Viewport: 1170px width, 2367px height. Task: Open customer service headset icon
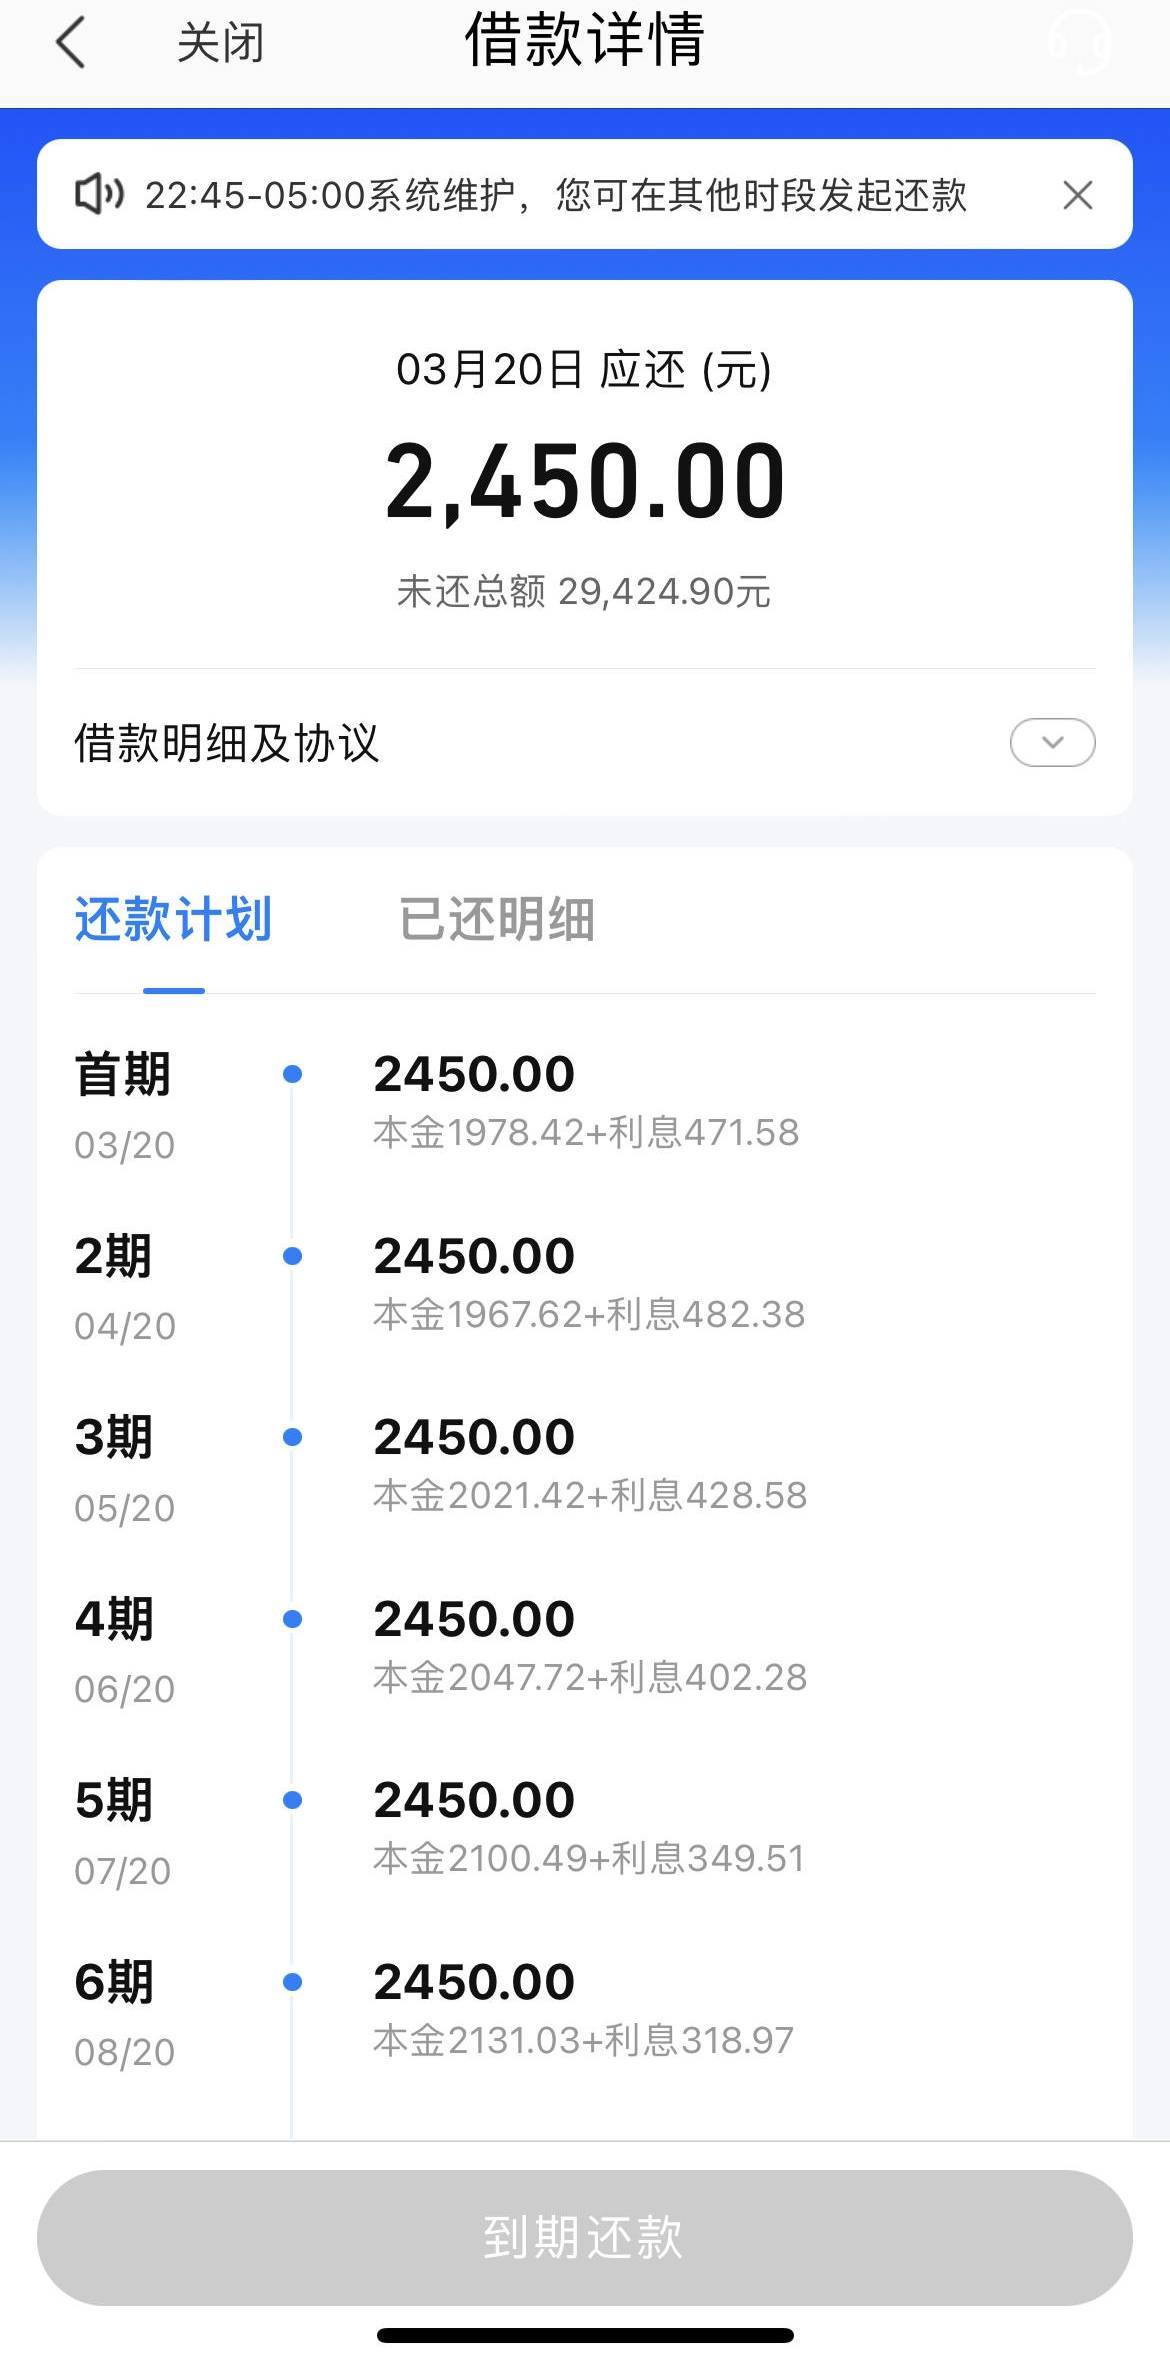1079,42
